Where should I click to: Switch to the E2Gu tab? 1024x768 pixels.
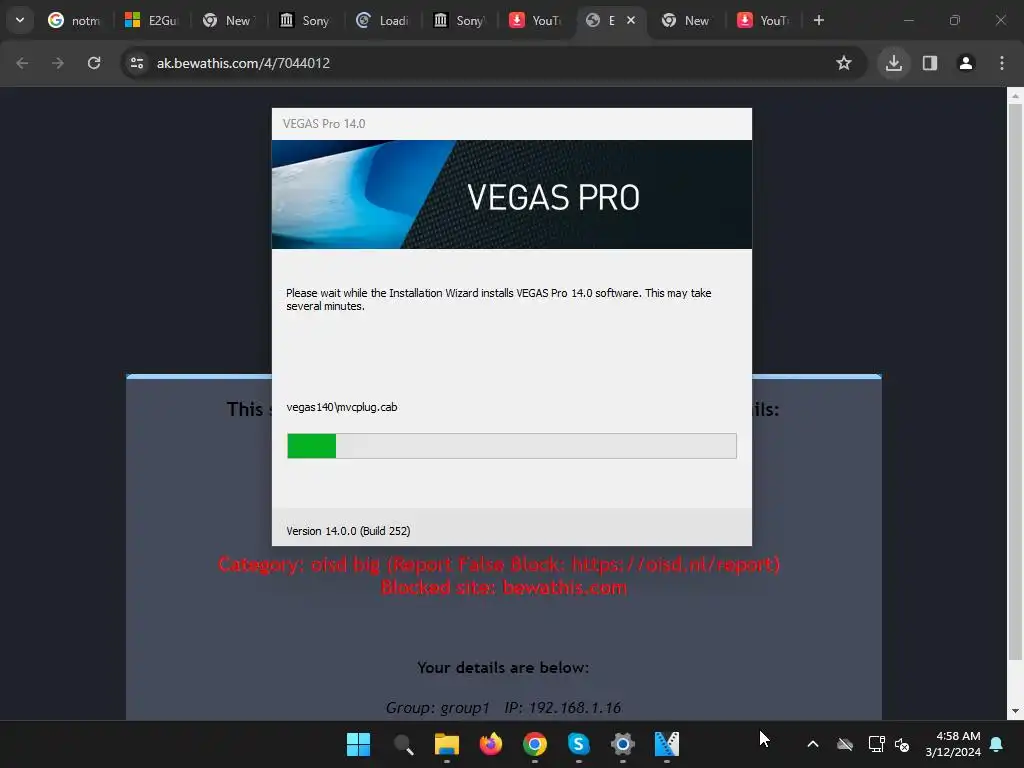click(151, 20)
